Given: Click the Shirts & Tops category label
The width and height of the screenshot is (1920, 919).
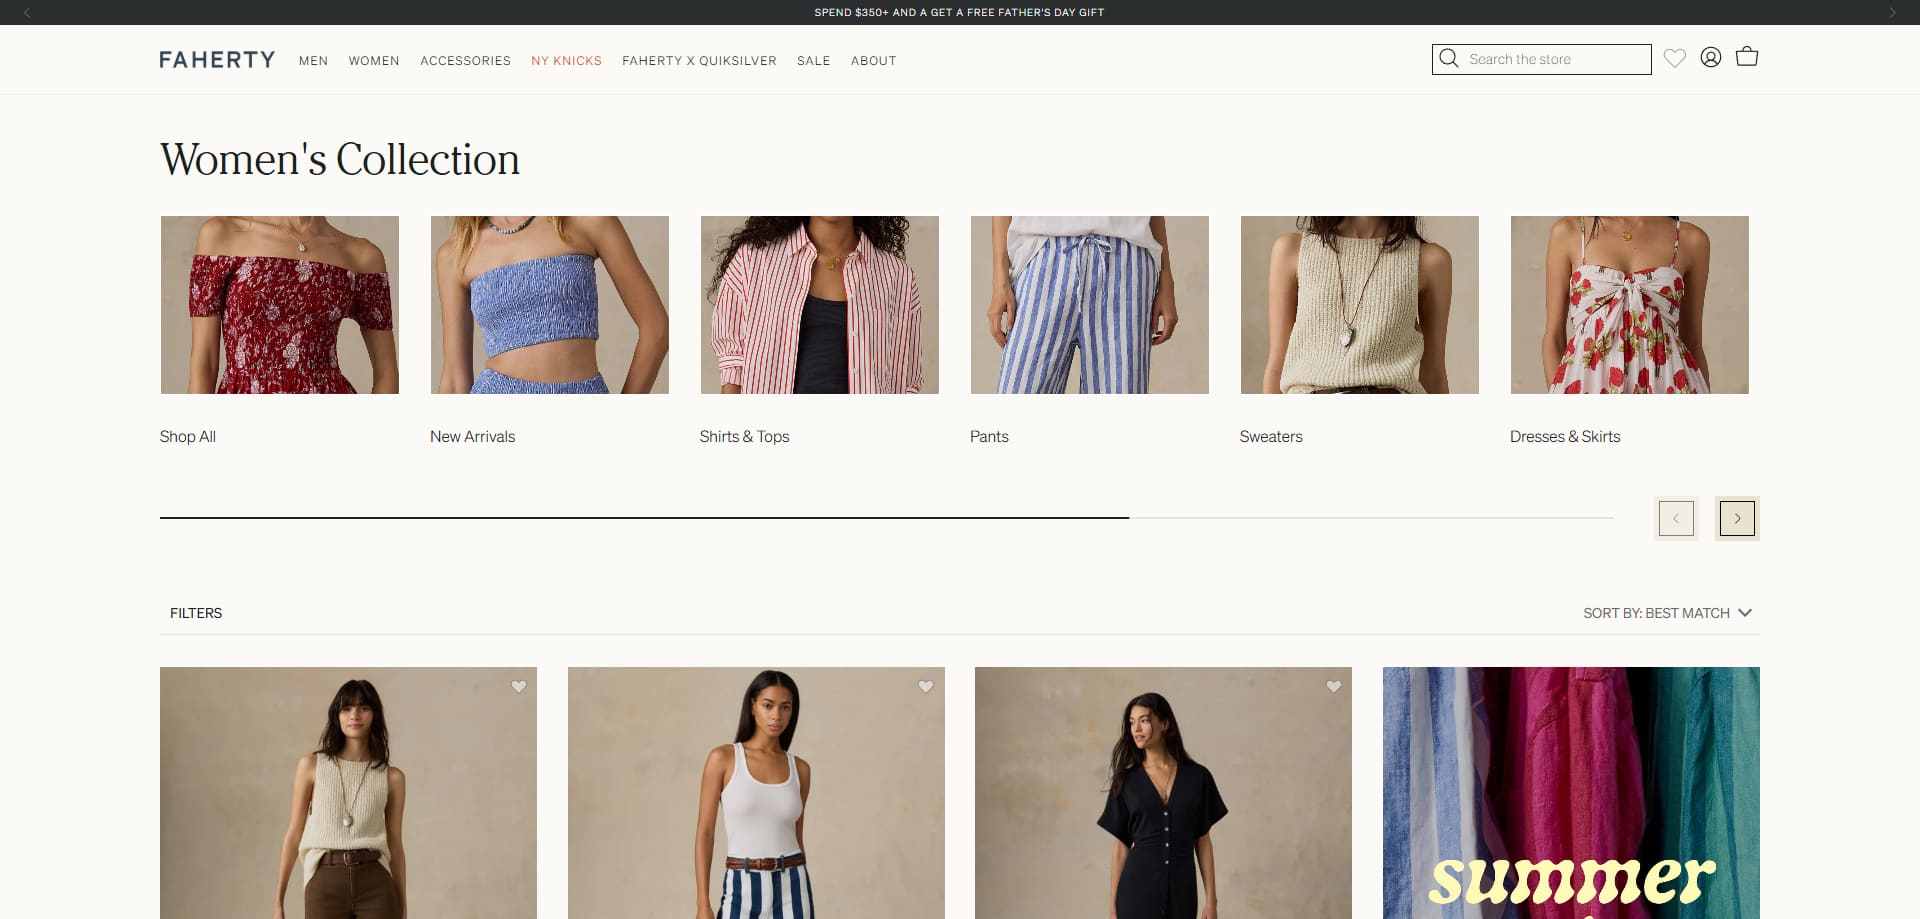Looking at the screenshot, I should click(744, 437).
